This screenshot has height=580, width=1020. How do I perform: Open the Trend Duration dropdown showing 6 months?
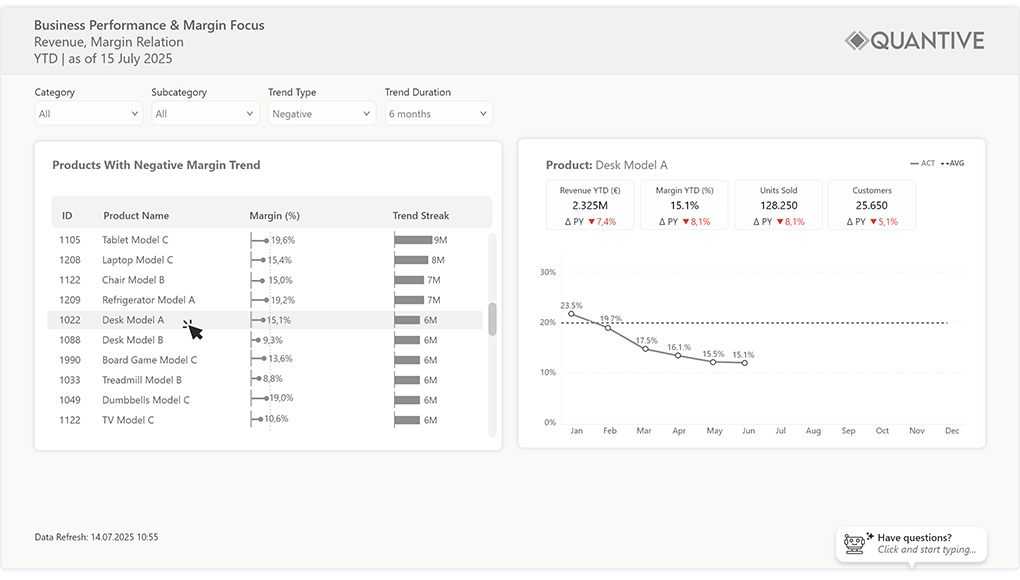coord(437,113)
